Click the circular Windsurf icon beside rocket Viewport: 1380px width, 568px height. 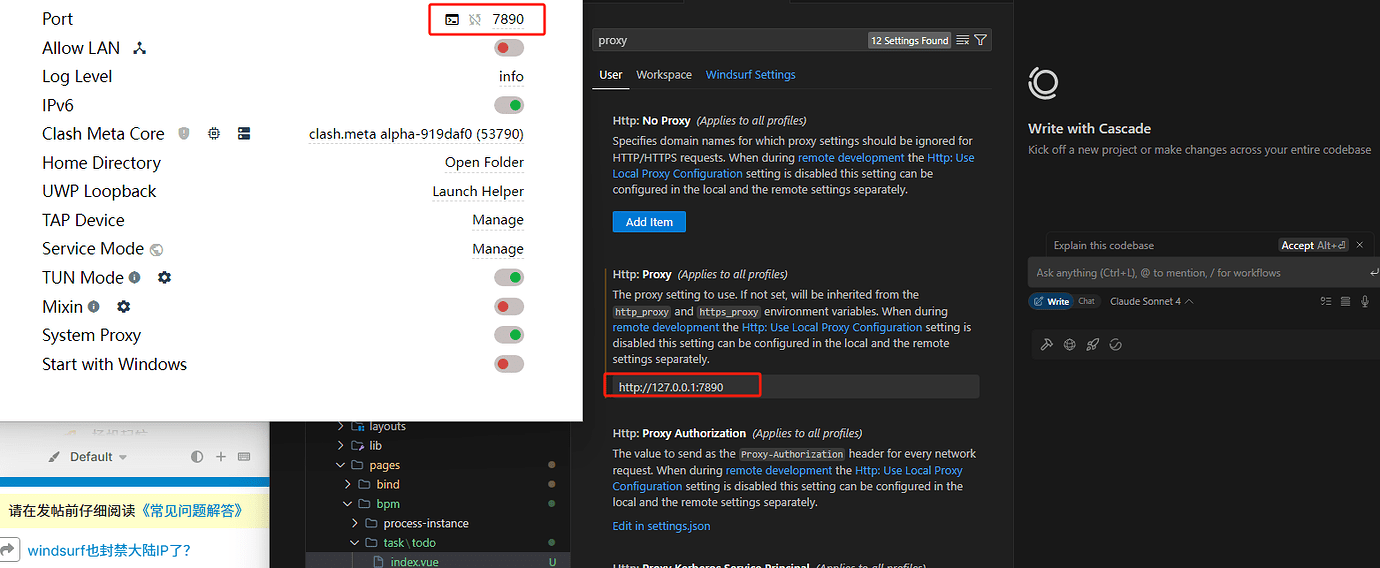(1116, 344)
